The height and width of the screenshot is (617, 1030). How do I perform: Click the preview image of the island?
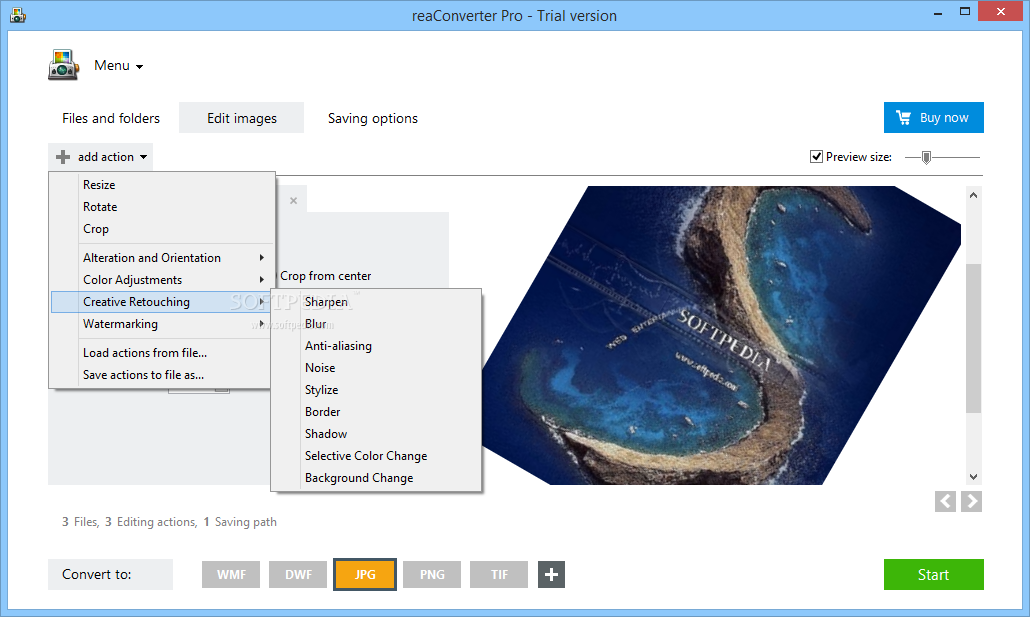pyautogui.click(x=721, y=335)
